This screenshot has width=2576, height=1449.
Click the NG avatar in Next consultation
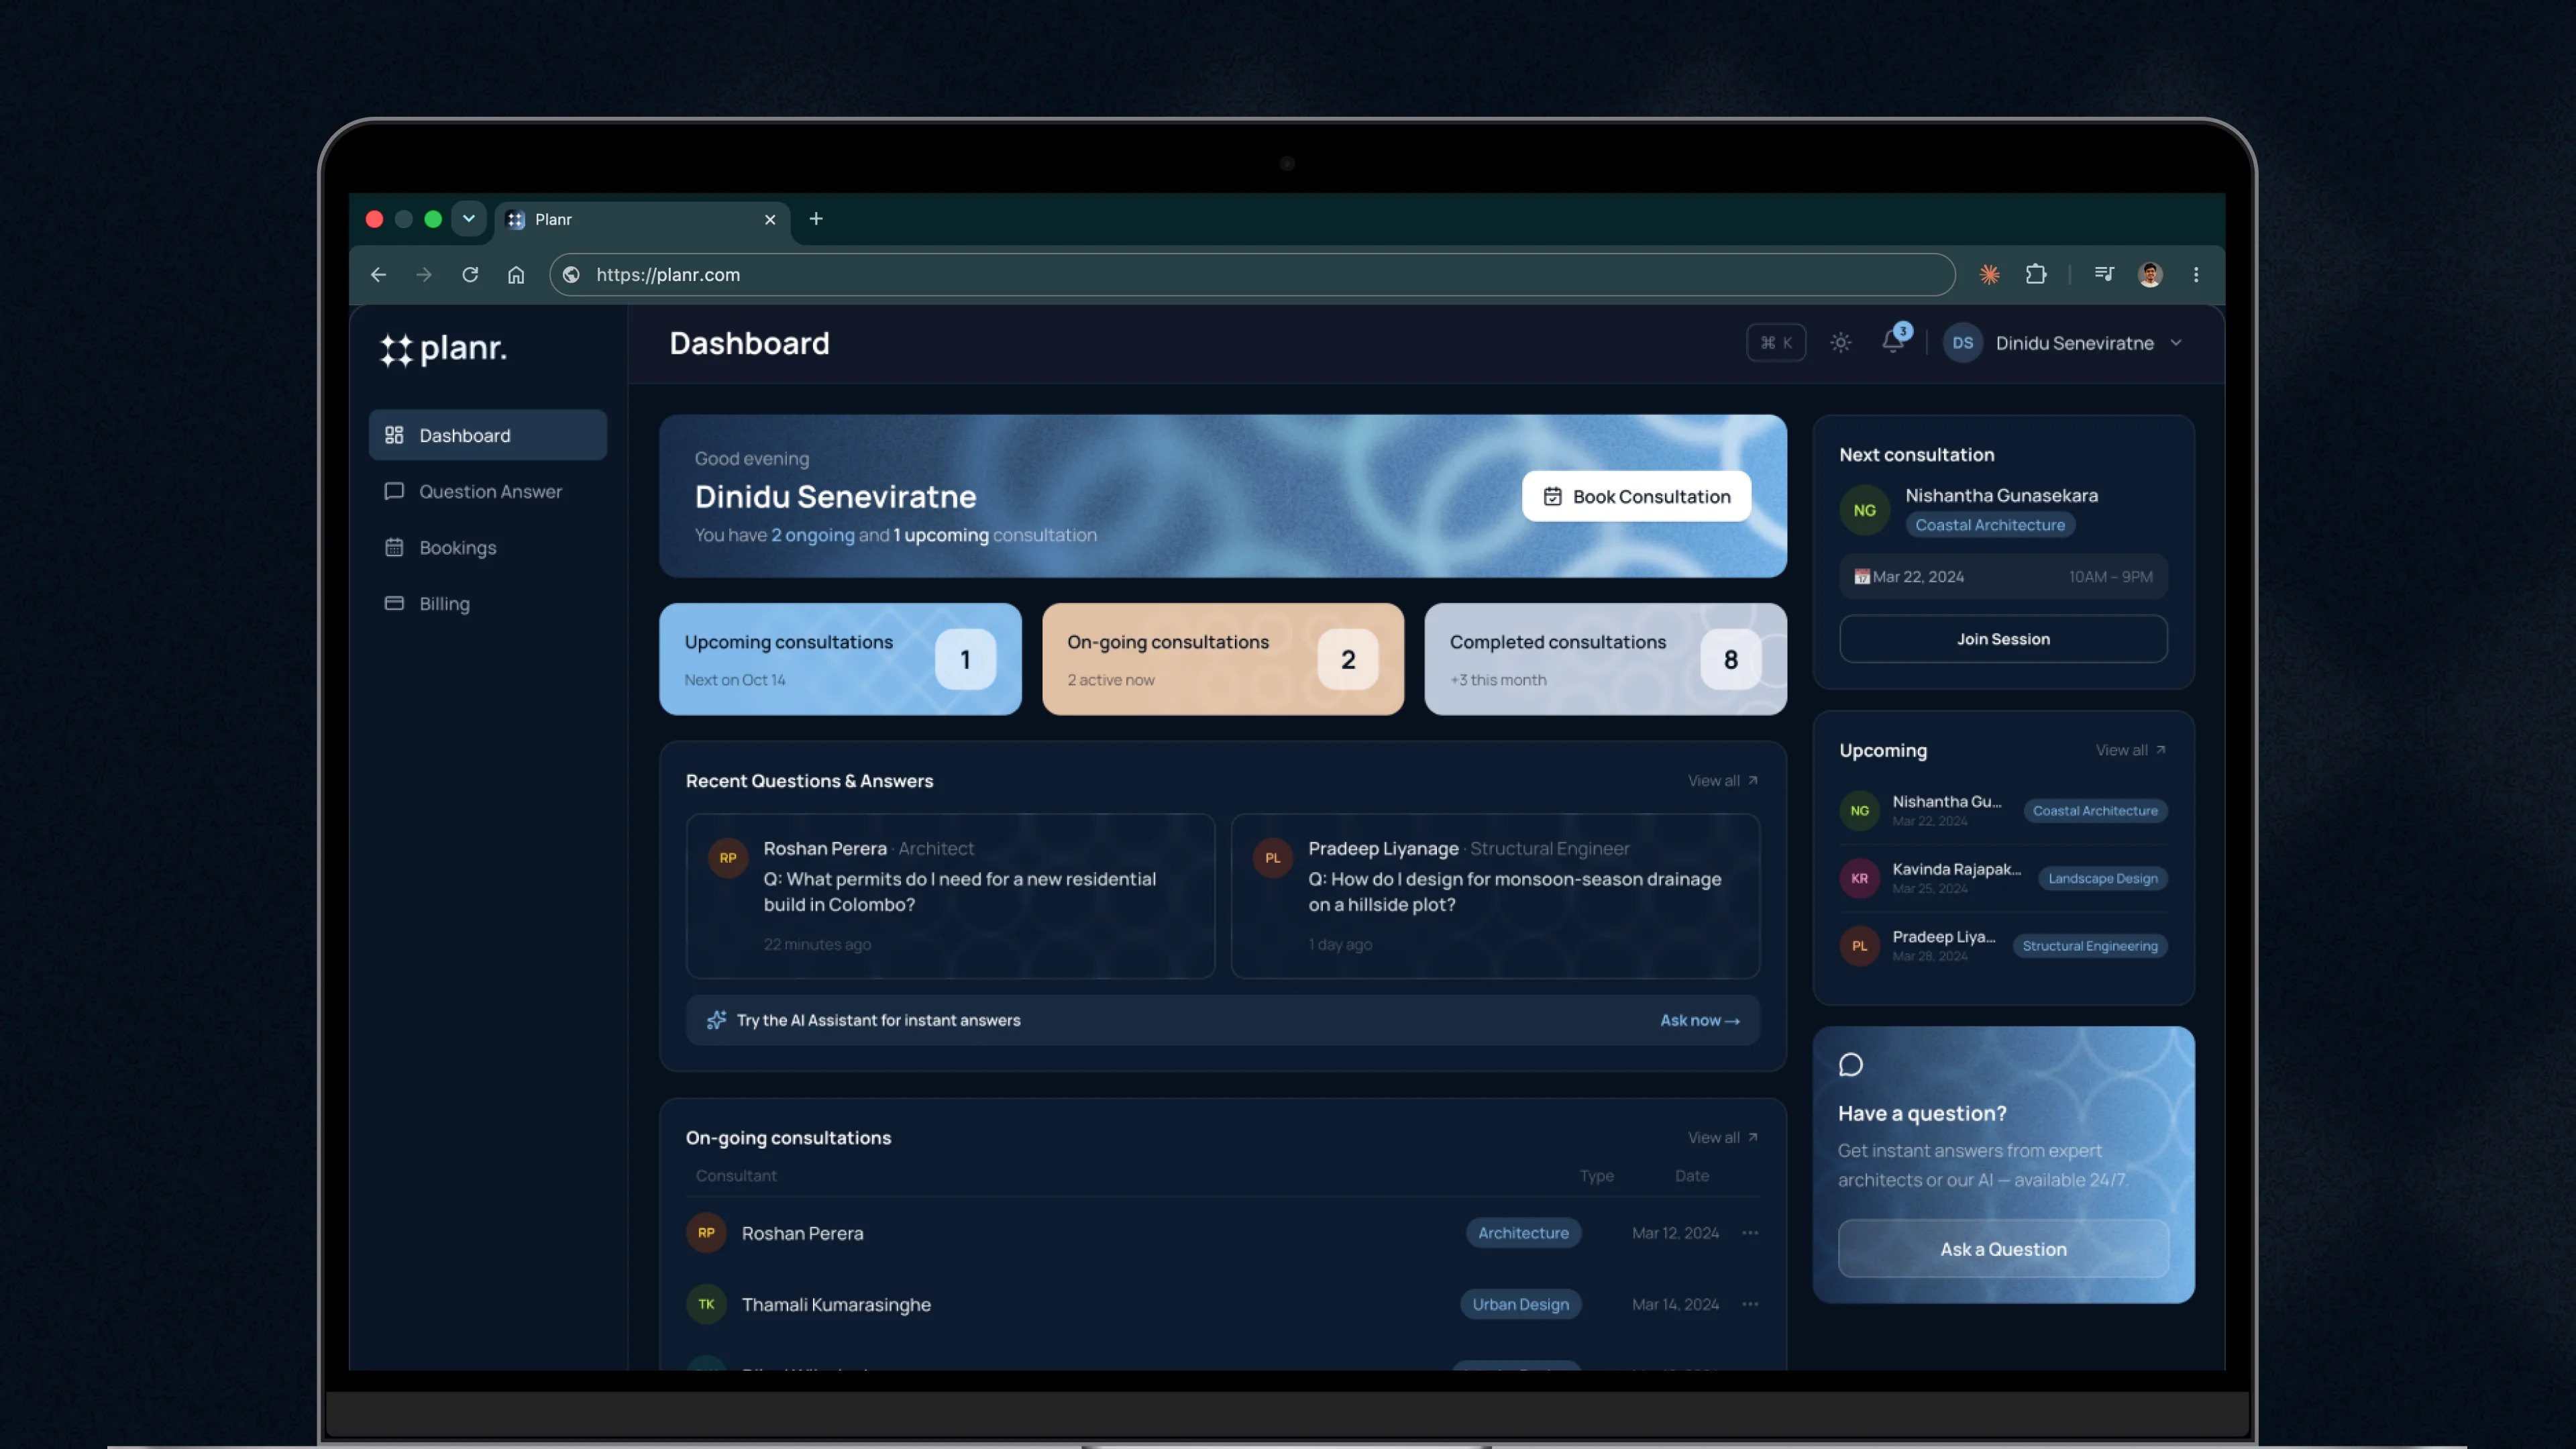coord(1864,510)
